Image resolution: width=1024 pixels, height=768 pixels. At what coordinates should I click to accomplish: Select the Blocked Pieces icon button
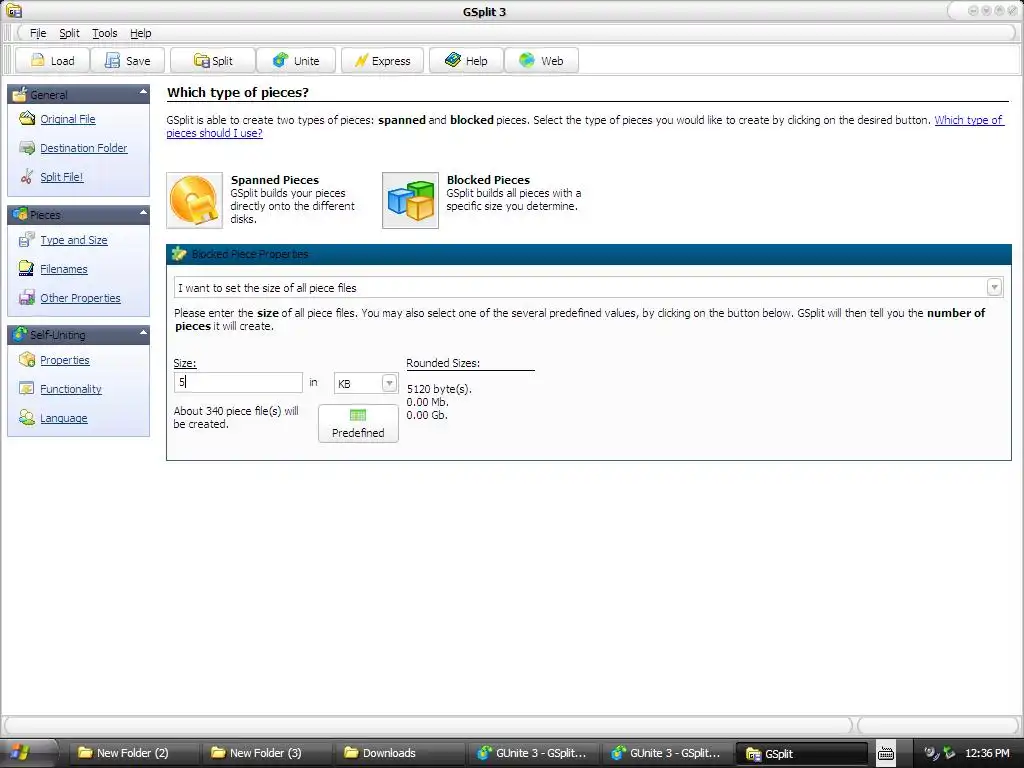[x=410, y=200]
